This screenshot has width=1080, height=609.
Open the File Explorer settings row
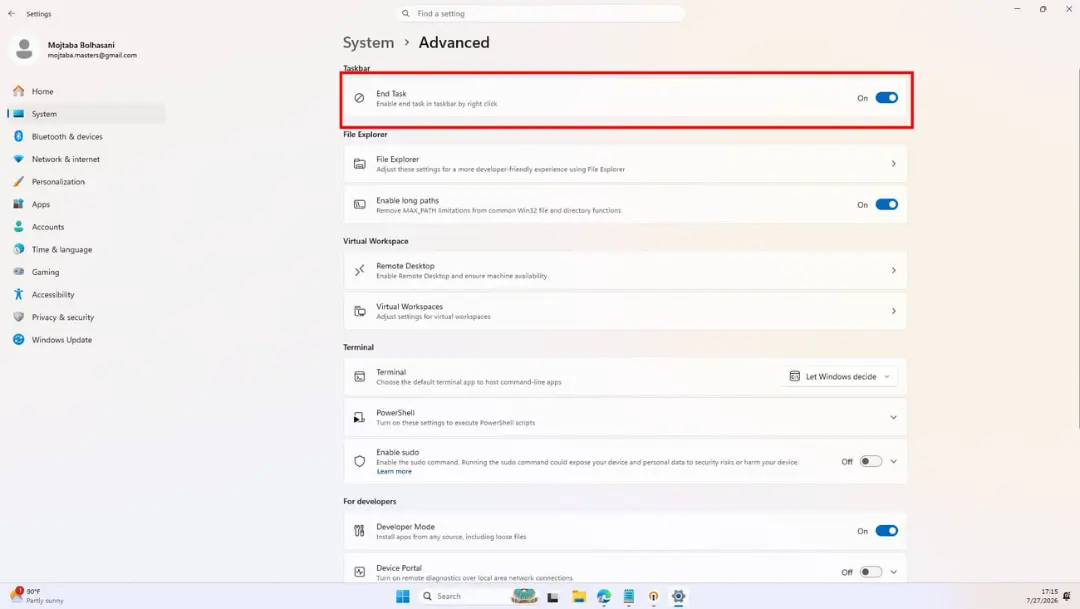click(x=625, y=164)
